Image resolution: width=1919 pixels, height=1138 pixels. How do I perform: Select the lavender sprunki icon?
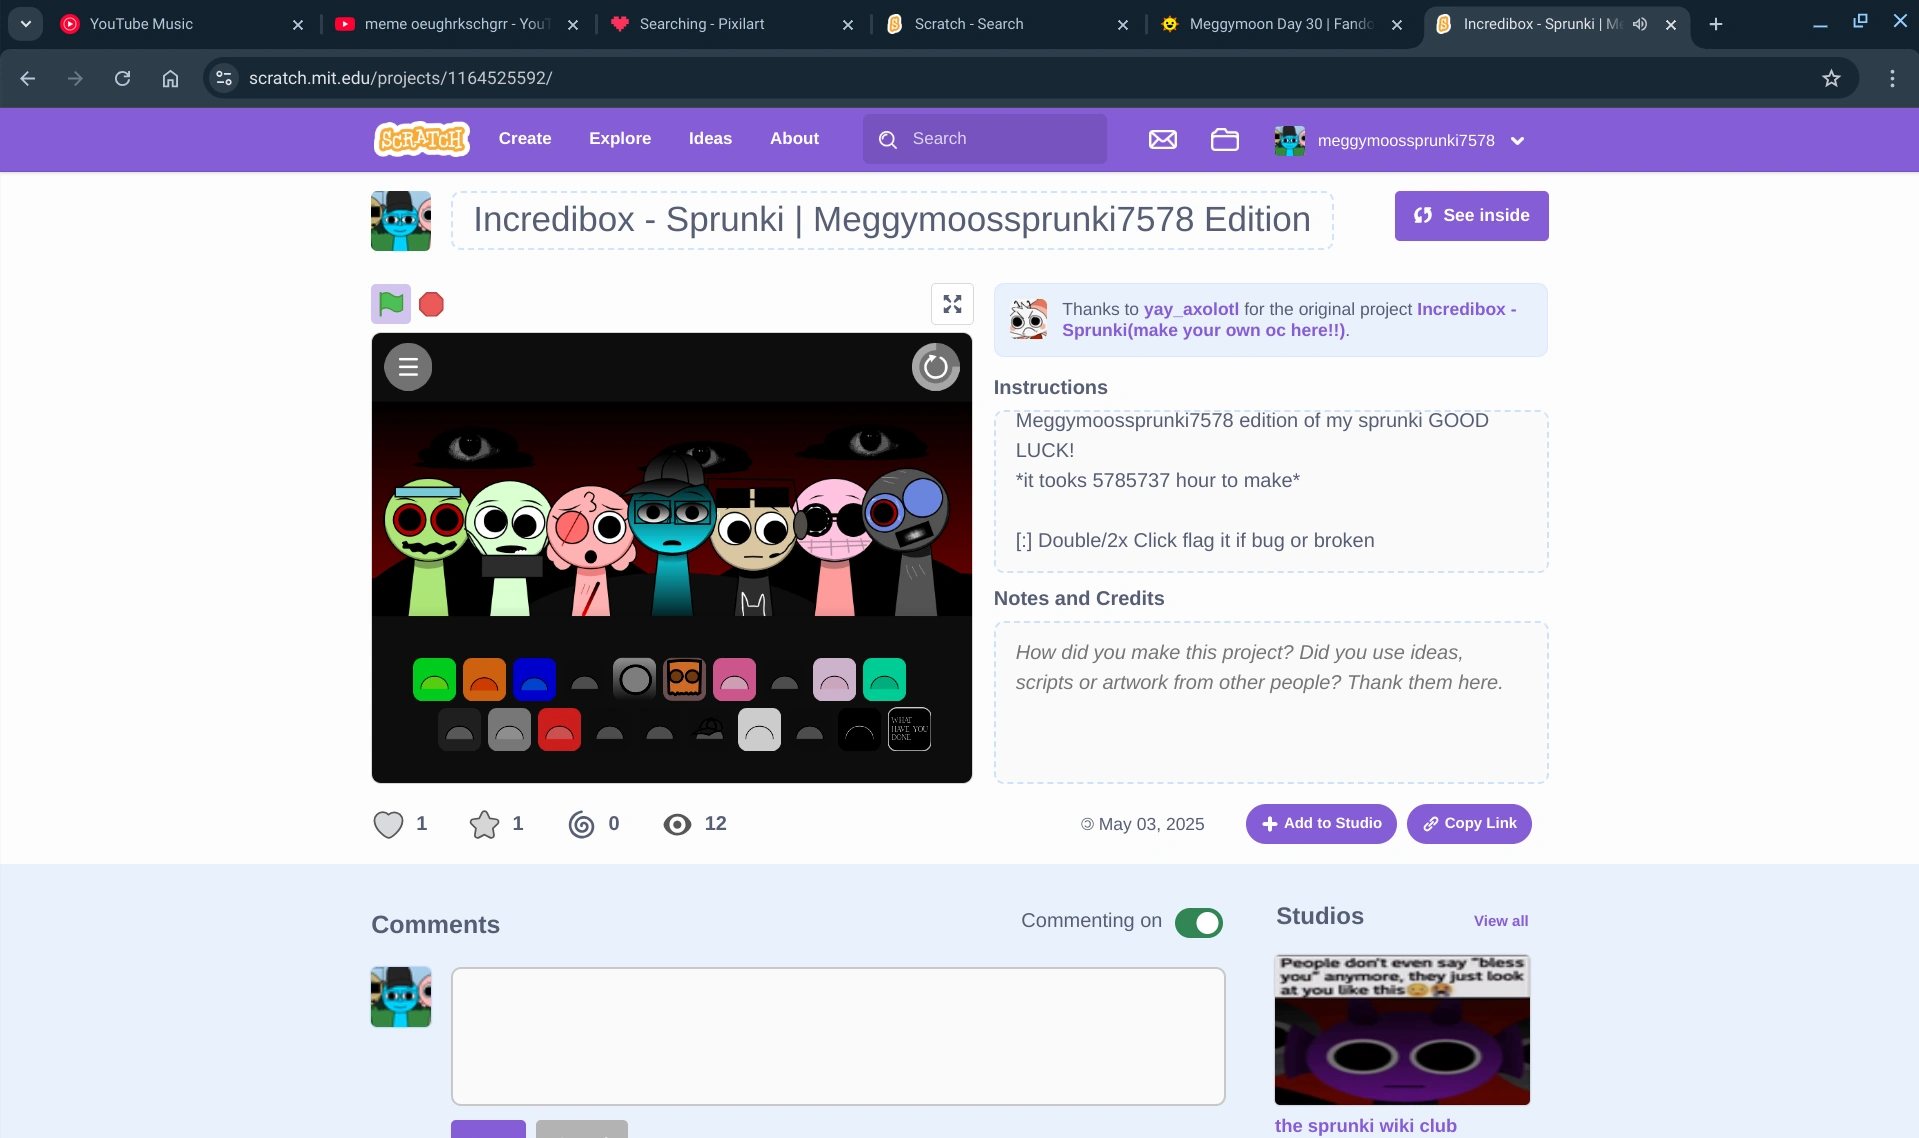834,679
